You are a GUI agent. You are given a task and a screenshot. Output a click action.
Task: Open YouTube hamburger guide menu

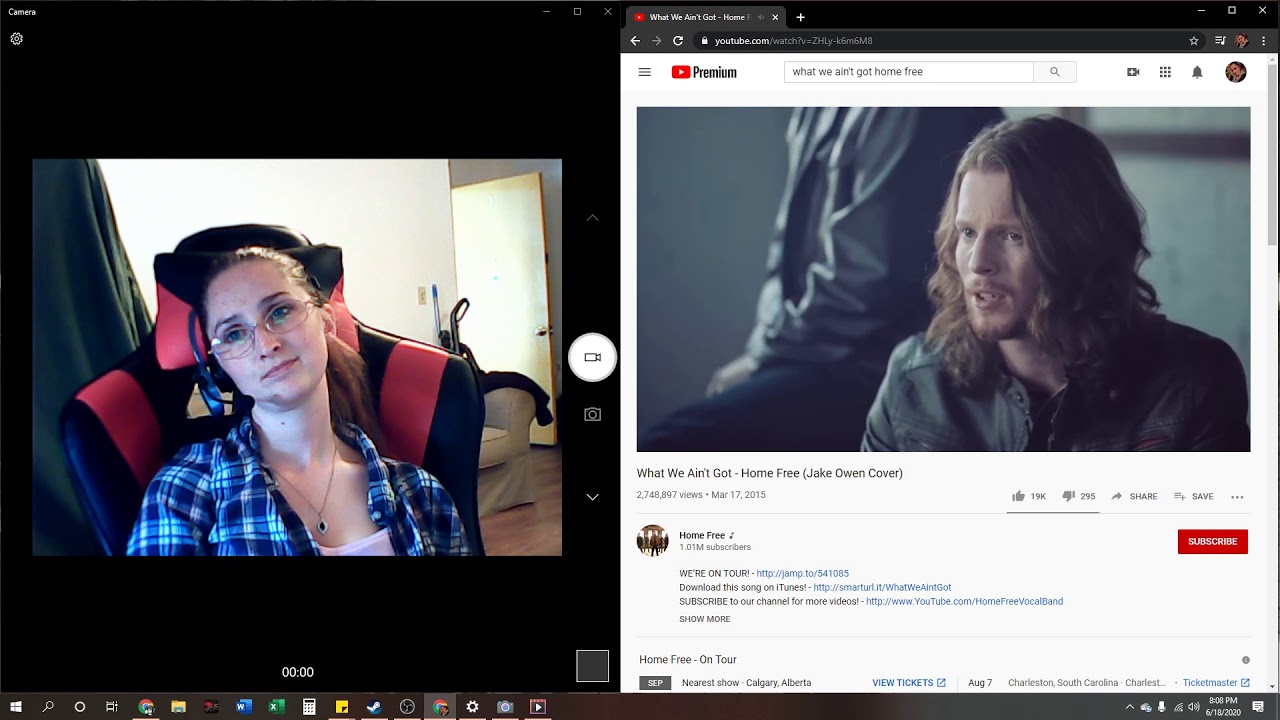[645, 72]
